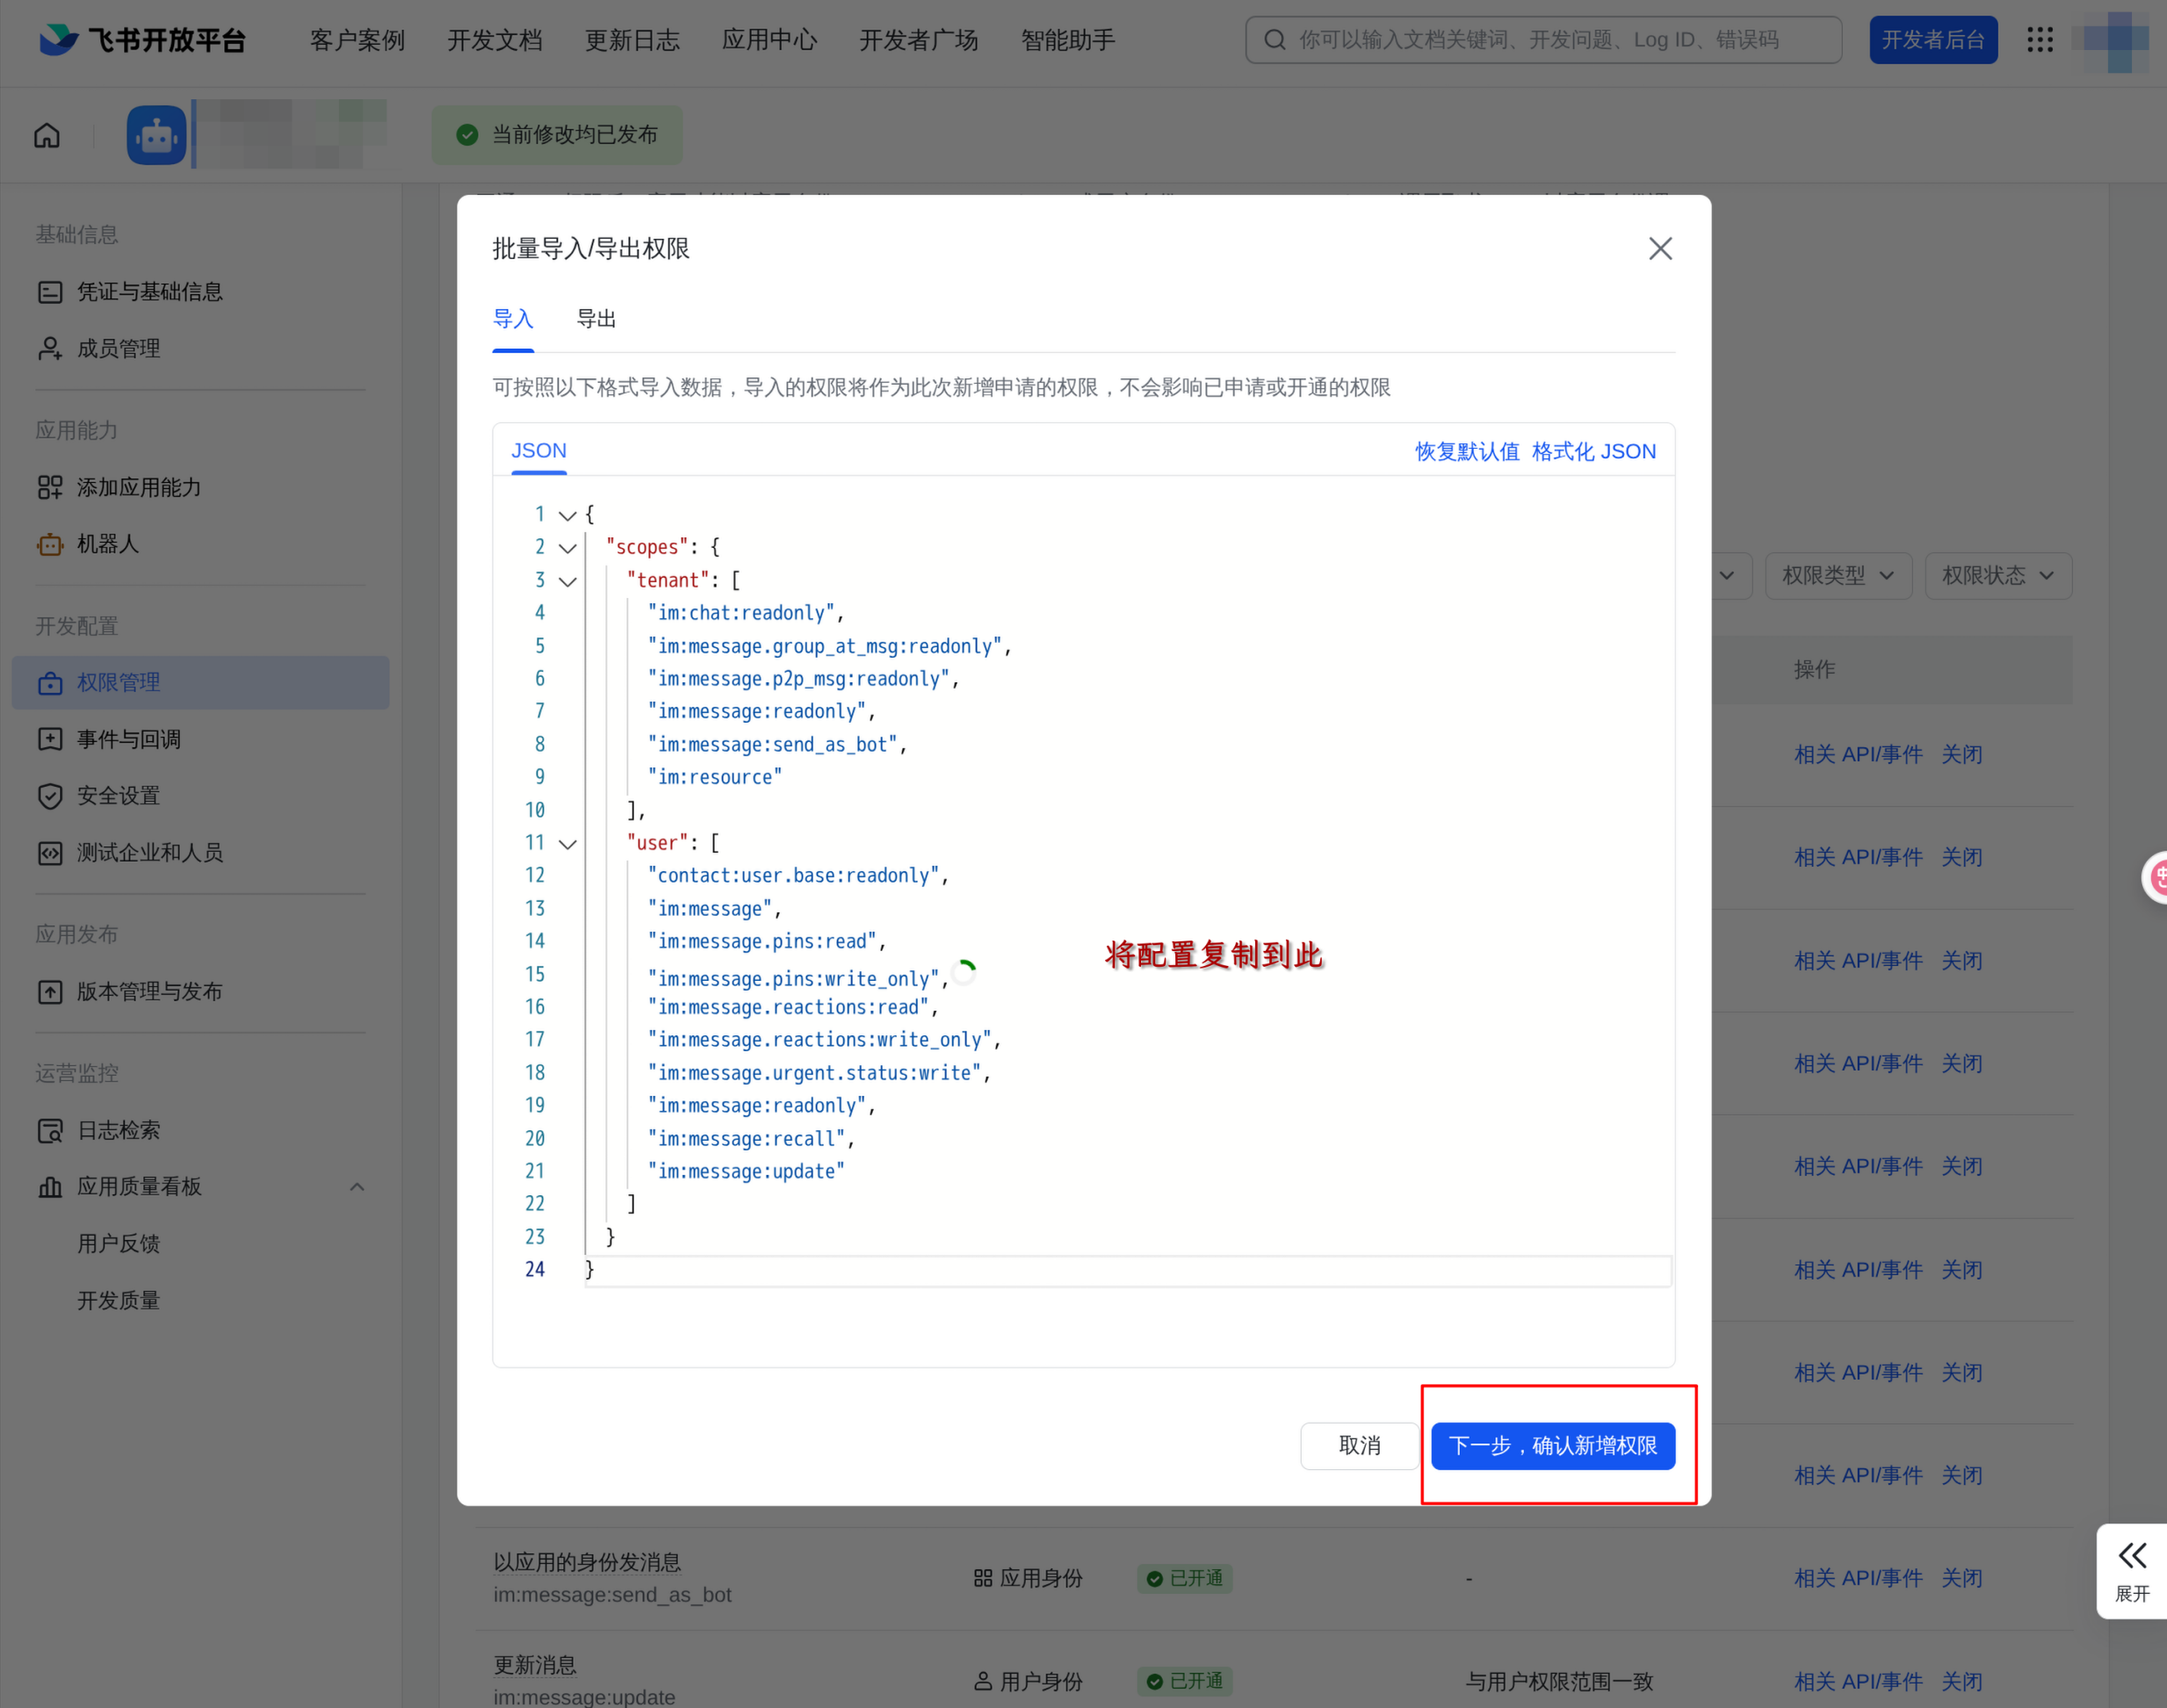
Task: Click the pink floating widget at right edge
Action: point(2155,878)
